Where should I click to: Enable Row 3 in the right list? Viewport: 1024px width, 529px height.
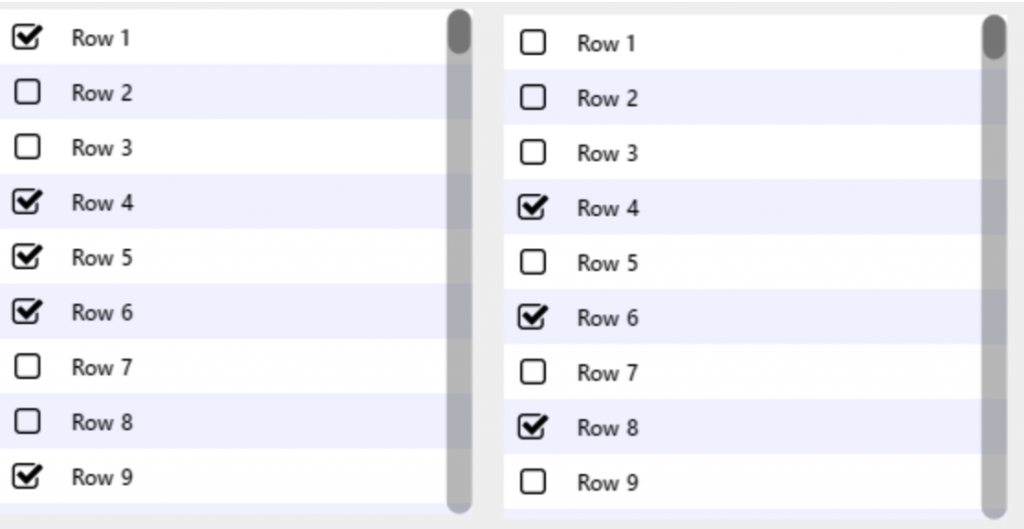click(533, 153)
